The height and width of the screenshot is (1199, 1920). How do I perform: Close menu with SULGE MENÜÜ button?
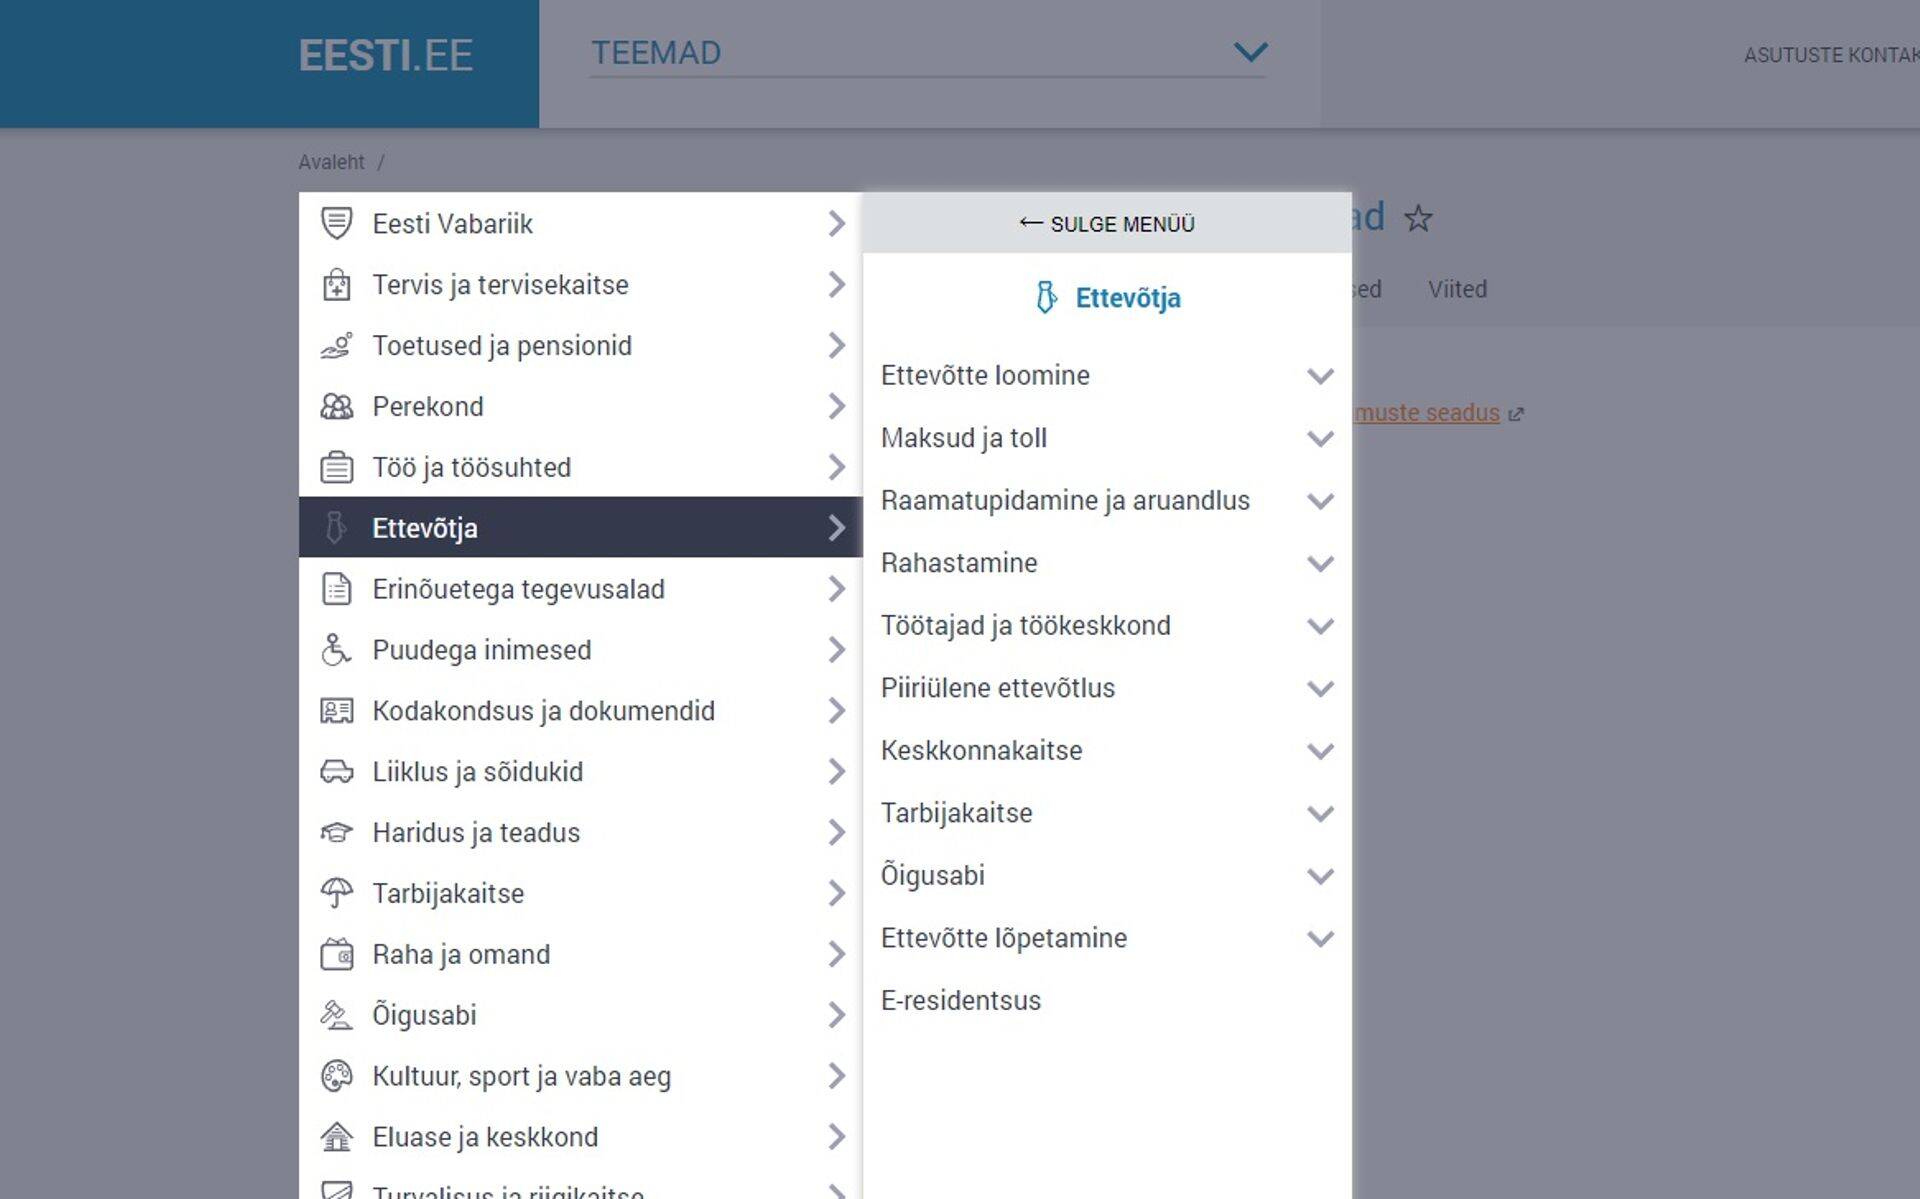1107,224
